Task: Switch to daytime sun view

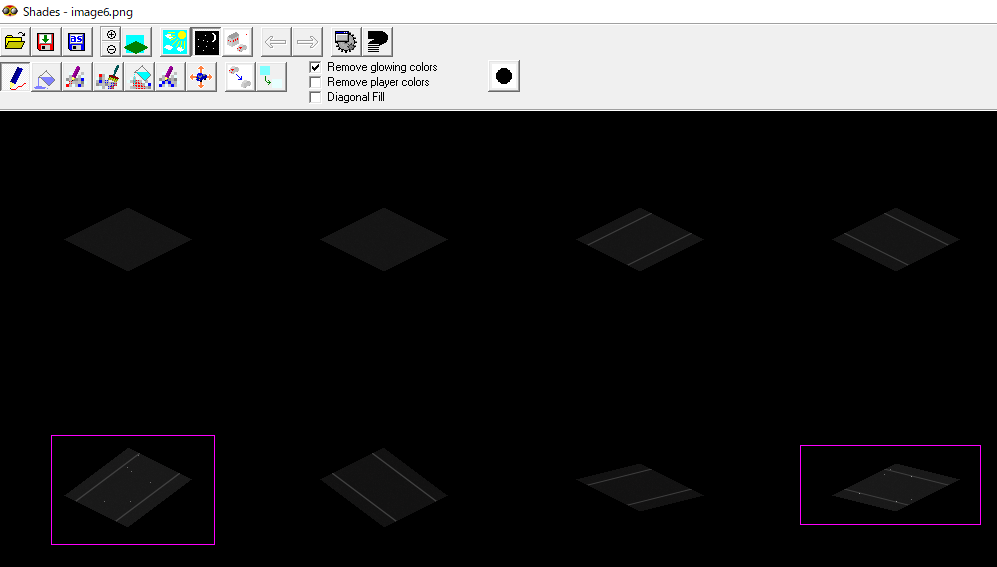Action: [x=175, y=42]
